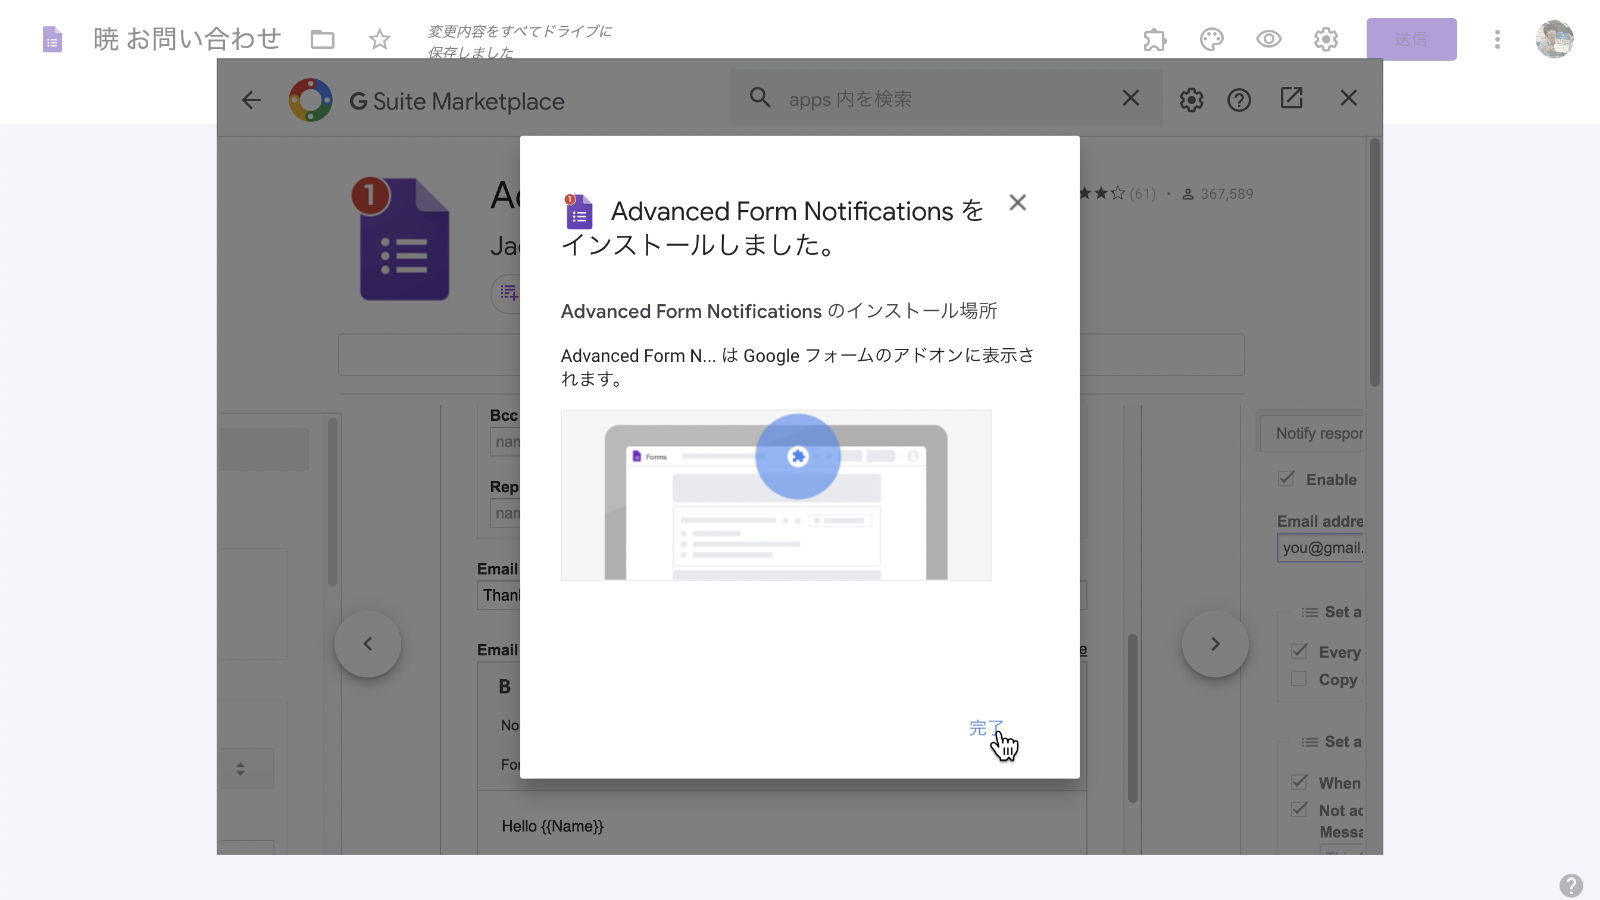Click the Advanced Form Notifications app icon
Image resolution: width=1600 pixels, height=900 pixels.
pos(401,238)
